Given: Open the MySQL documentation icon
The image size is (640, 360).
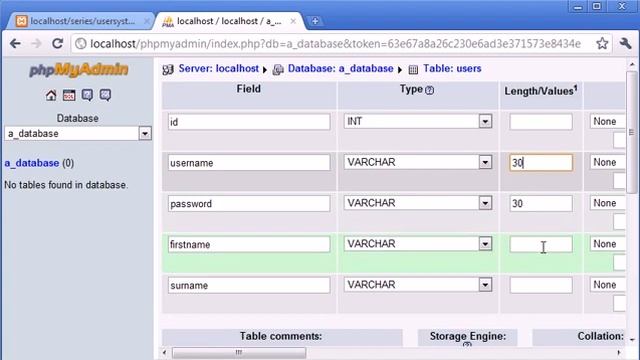Looking at the screenshot, I should 105,95.
